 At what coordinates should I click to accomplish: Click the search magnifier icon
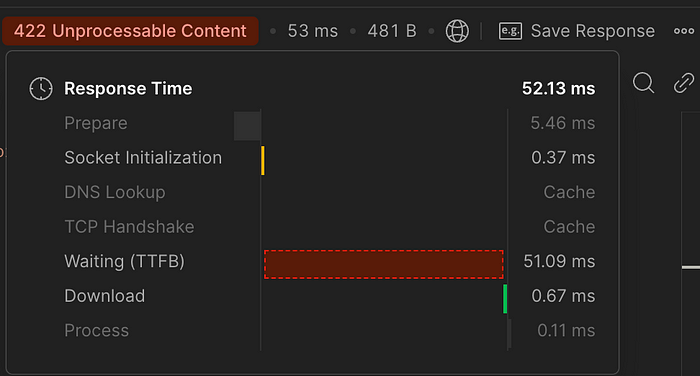(x=643, y=83)
